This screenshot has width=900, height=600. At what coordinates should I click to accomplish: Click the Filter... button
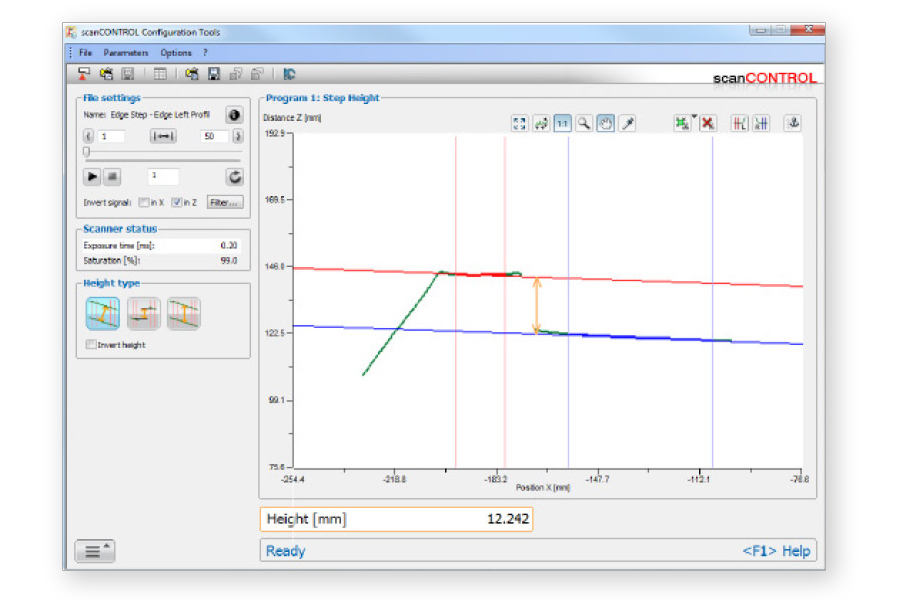[x=224, y=203]
